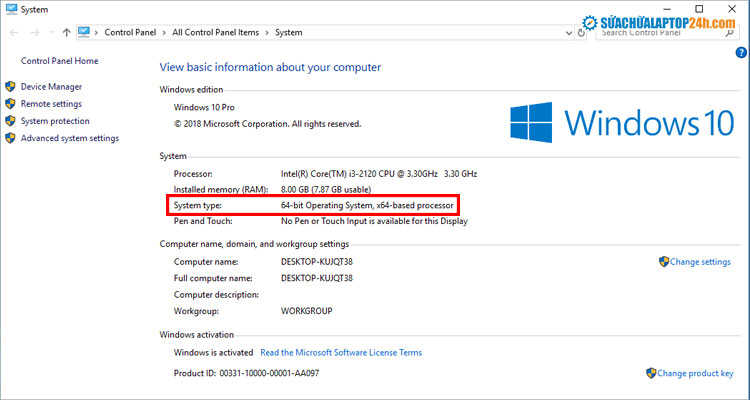
Task: Click the shield icon beside Change settings
Action: click(663, 262)
